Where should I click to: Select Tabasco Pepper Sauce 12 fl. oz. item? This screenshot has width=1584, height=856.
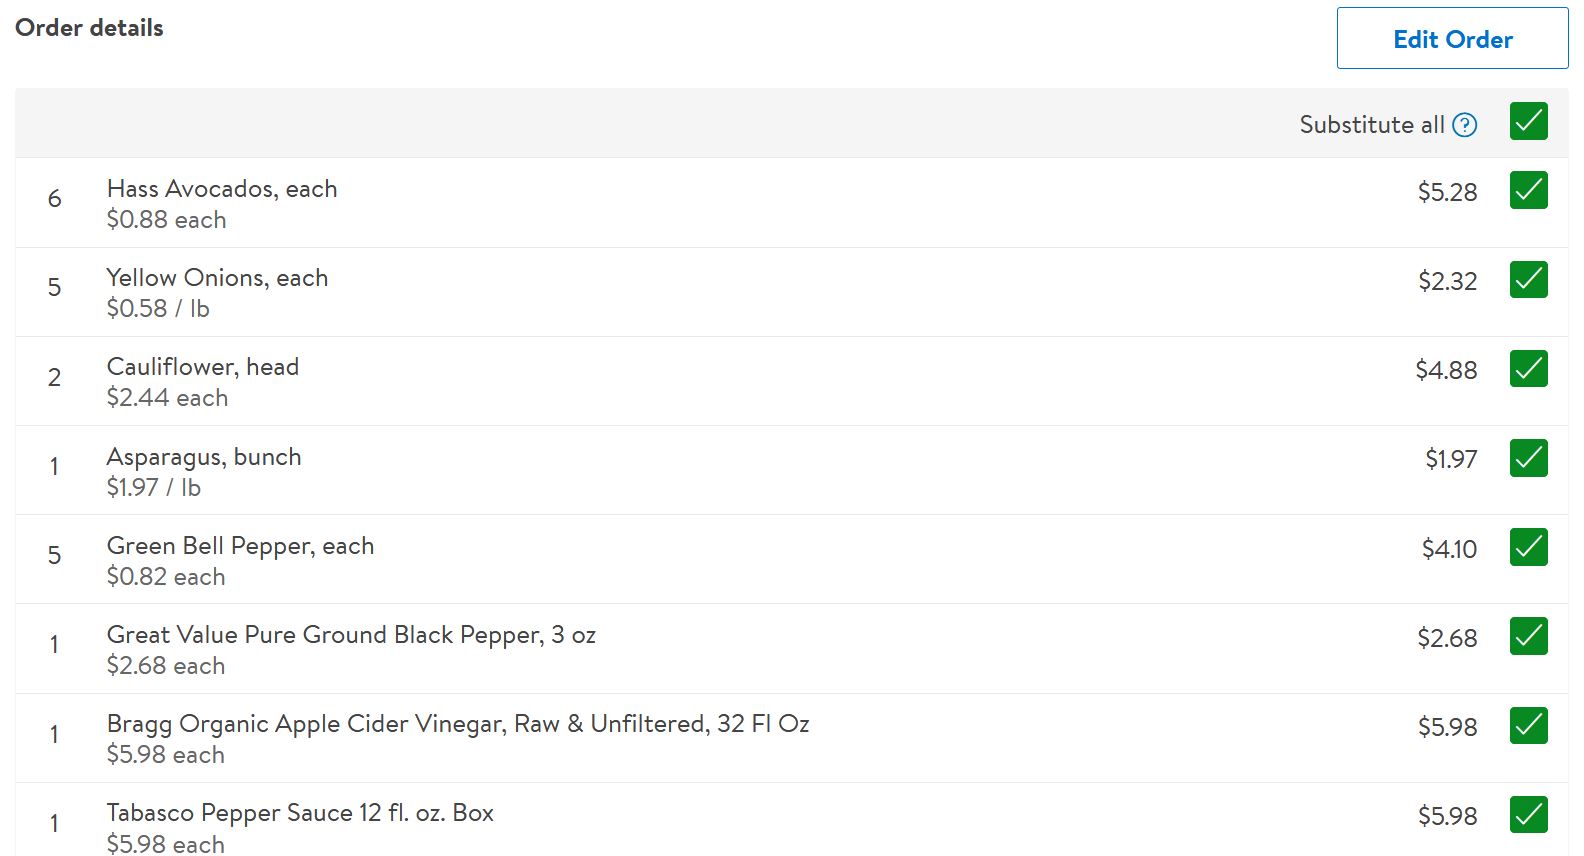[300, 813]
